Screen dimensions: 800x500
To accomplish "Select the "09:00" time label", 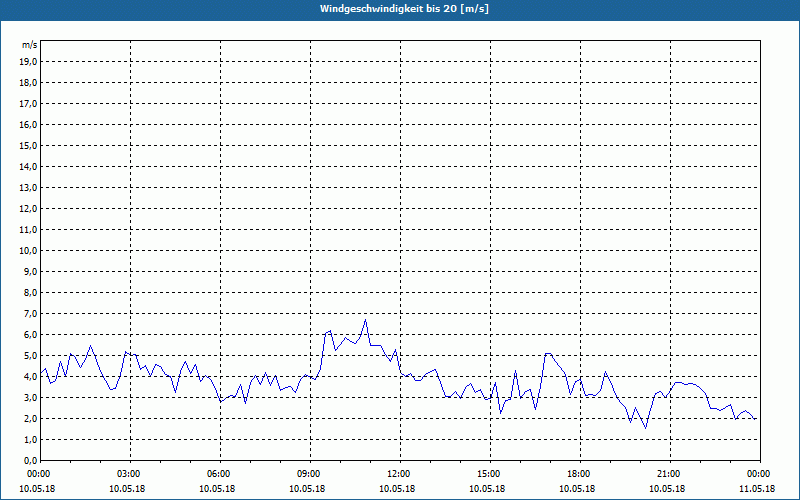I will tap(310, 474).
